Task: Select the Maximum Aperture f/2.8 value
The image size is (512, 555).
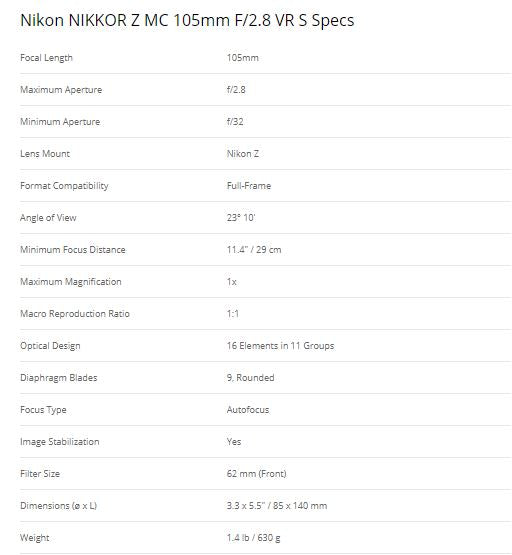Action: click(x=236, y=90)
